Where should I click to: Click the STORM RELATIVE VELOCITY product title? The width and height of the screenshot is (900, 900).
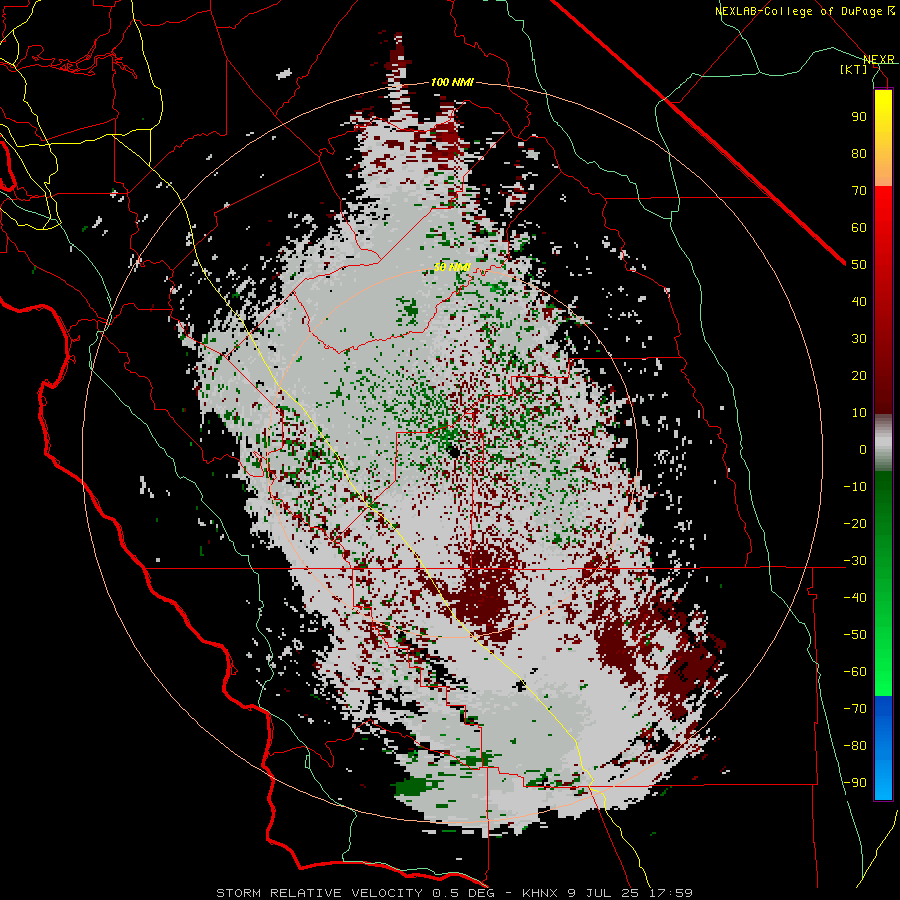(319, 893)
